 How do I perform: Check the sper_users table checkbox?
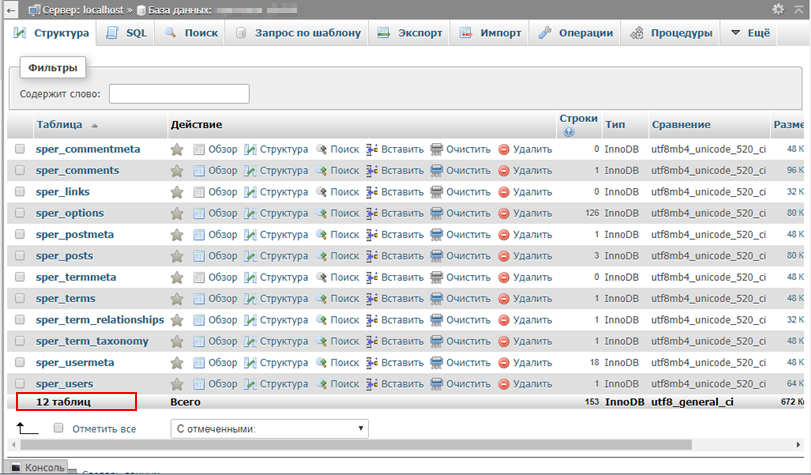coord(20,383)
